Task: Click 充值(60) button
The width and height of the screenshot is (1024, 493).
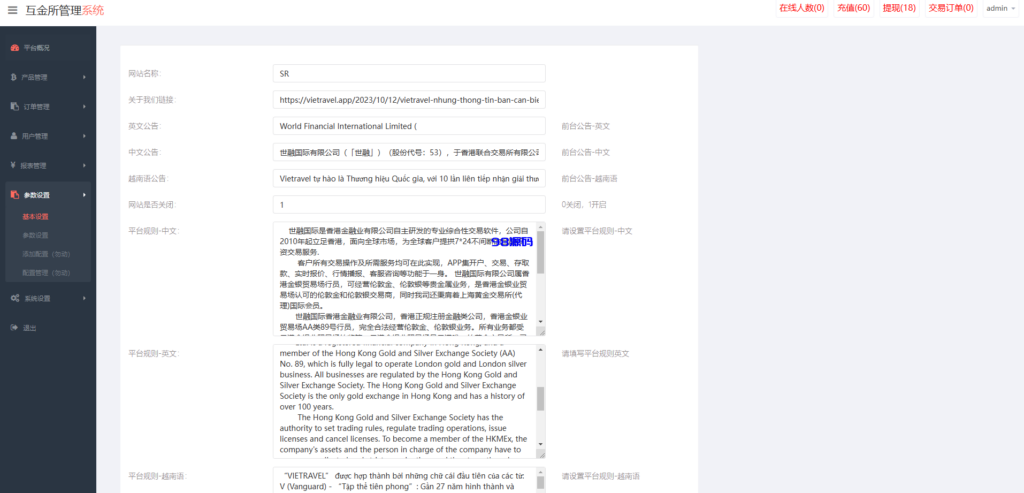Action: 854,8
